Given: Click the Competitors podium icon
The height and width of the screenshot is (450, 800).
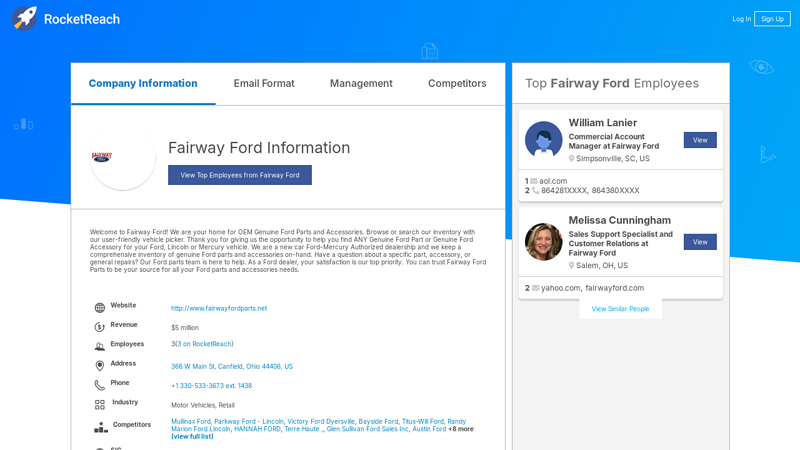Looking at the screenshot, I should pos(101,428).
